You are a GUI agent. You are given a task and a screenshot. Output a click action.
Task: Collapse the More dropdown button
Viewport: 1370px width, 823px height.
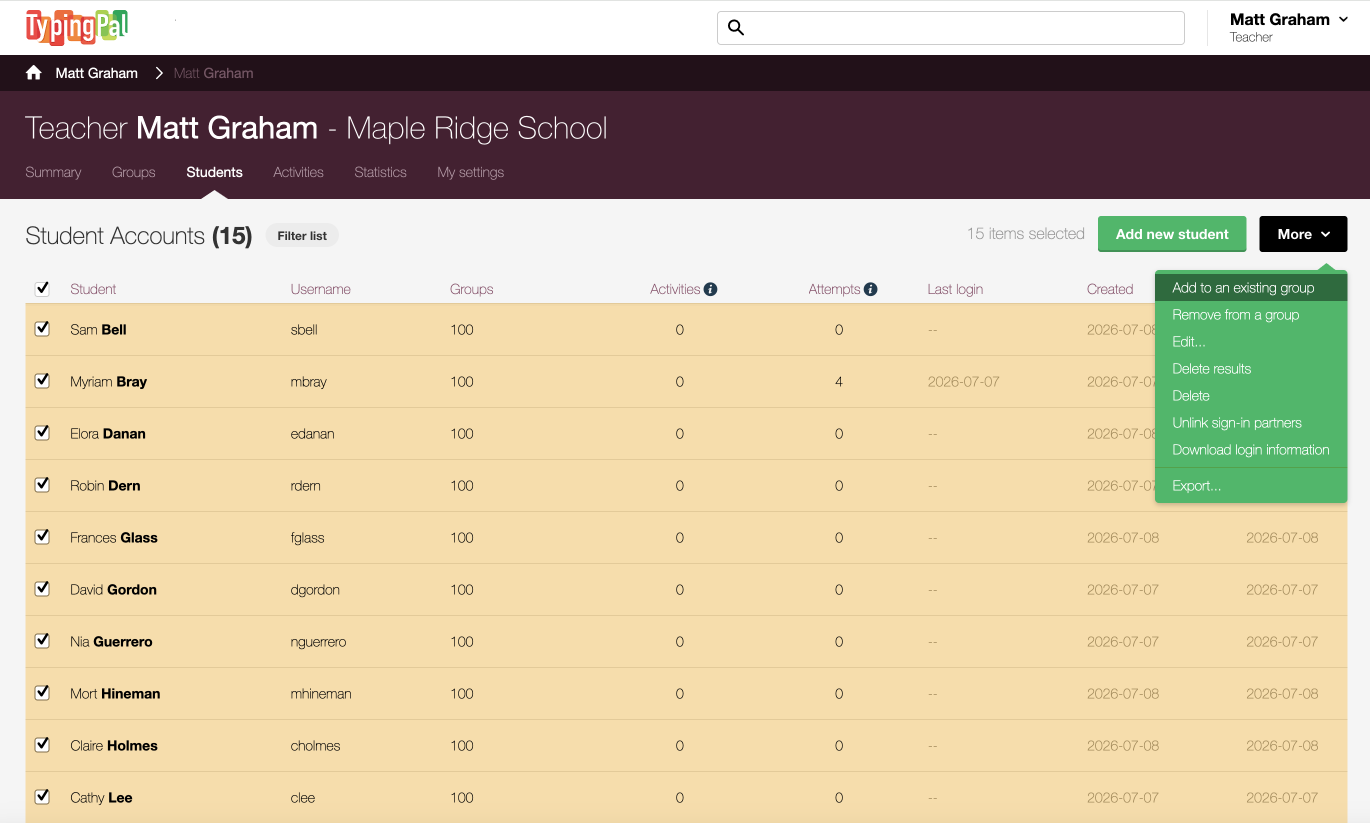(1303, 234)
